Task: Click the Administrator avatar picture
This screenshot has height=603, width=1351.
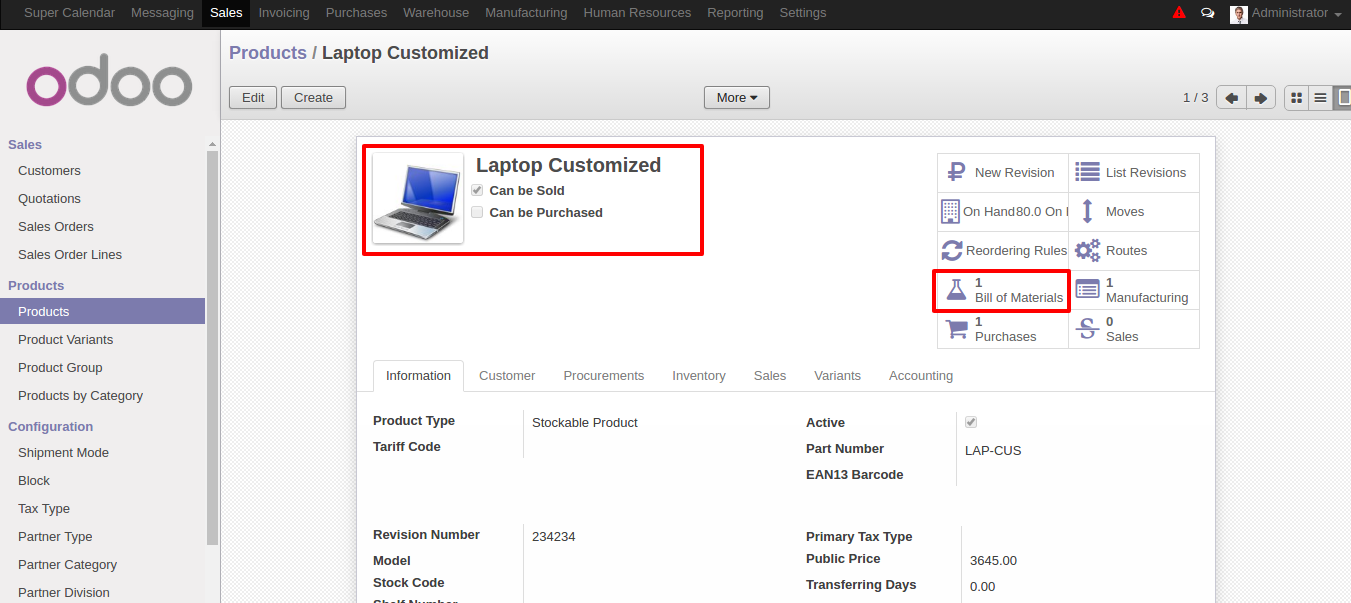Action: [1239, 14]
